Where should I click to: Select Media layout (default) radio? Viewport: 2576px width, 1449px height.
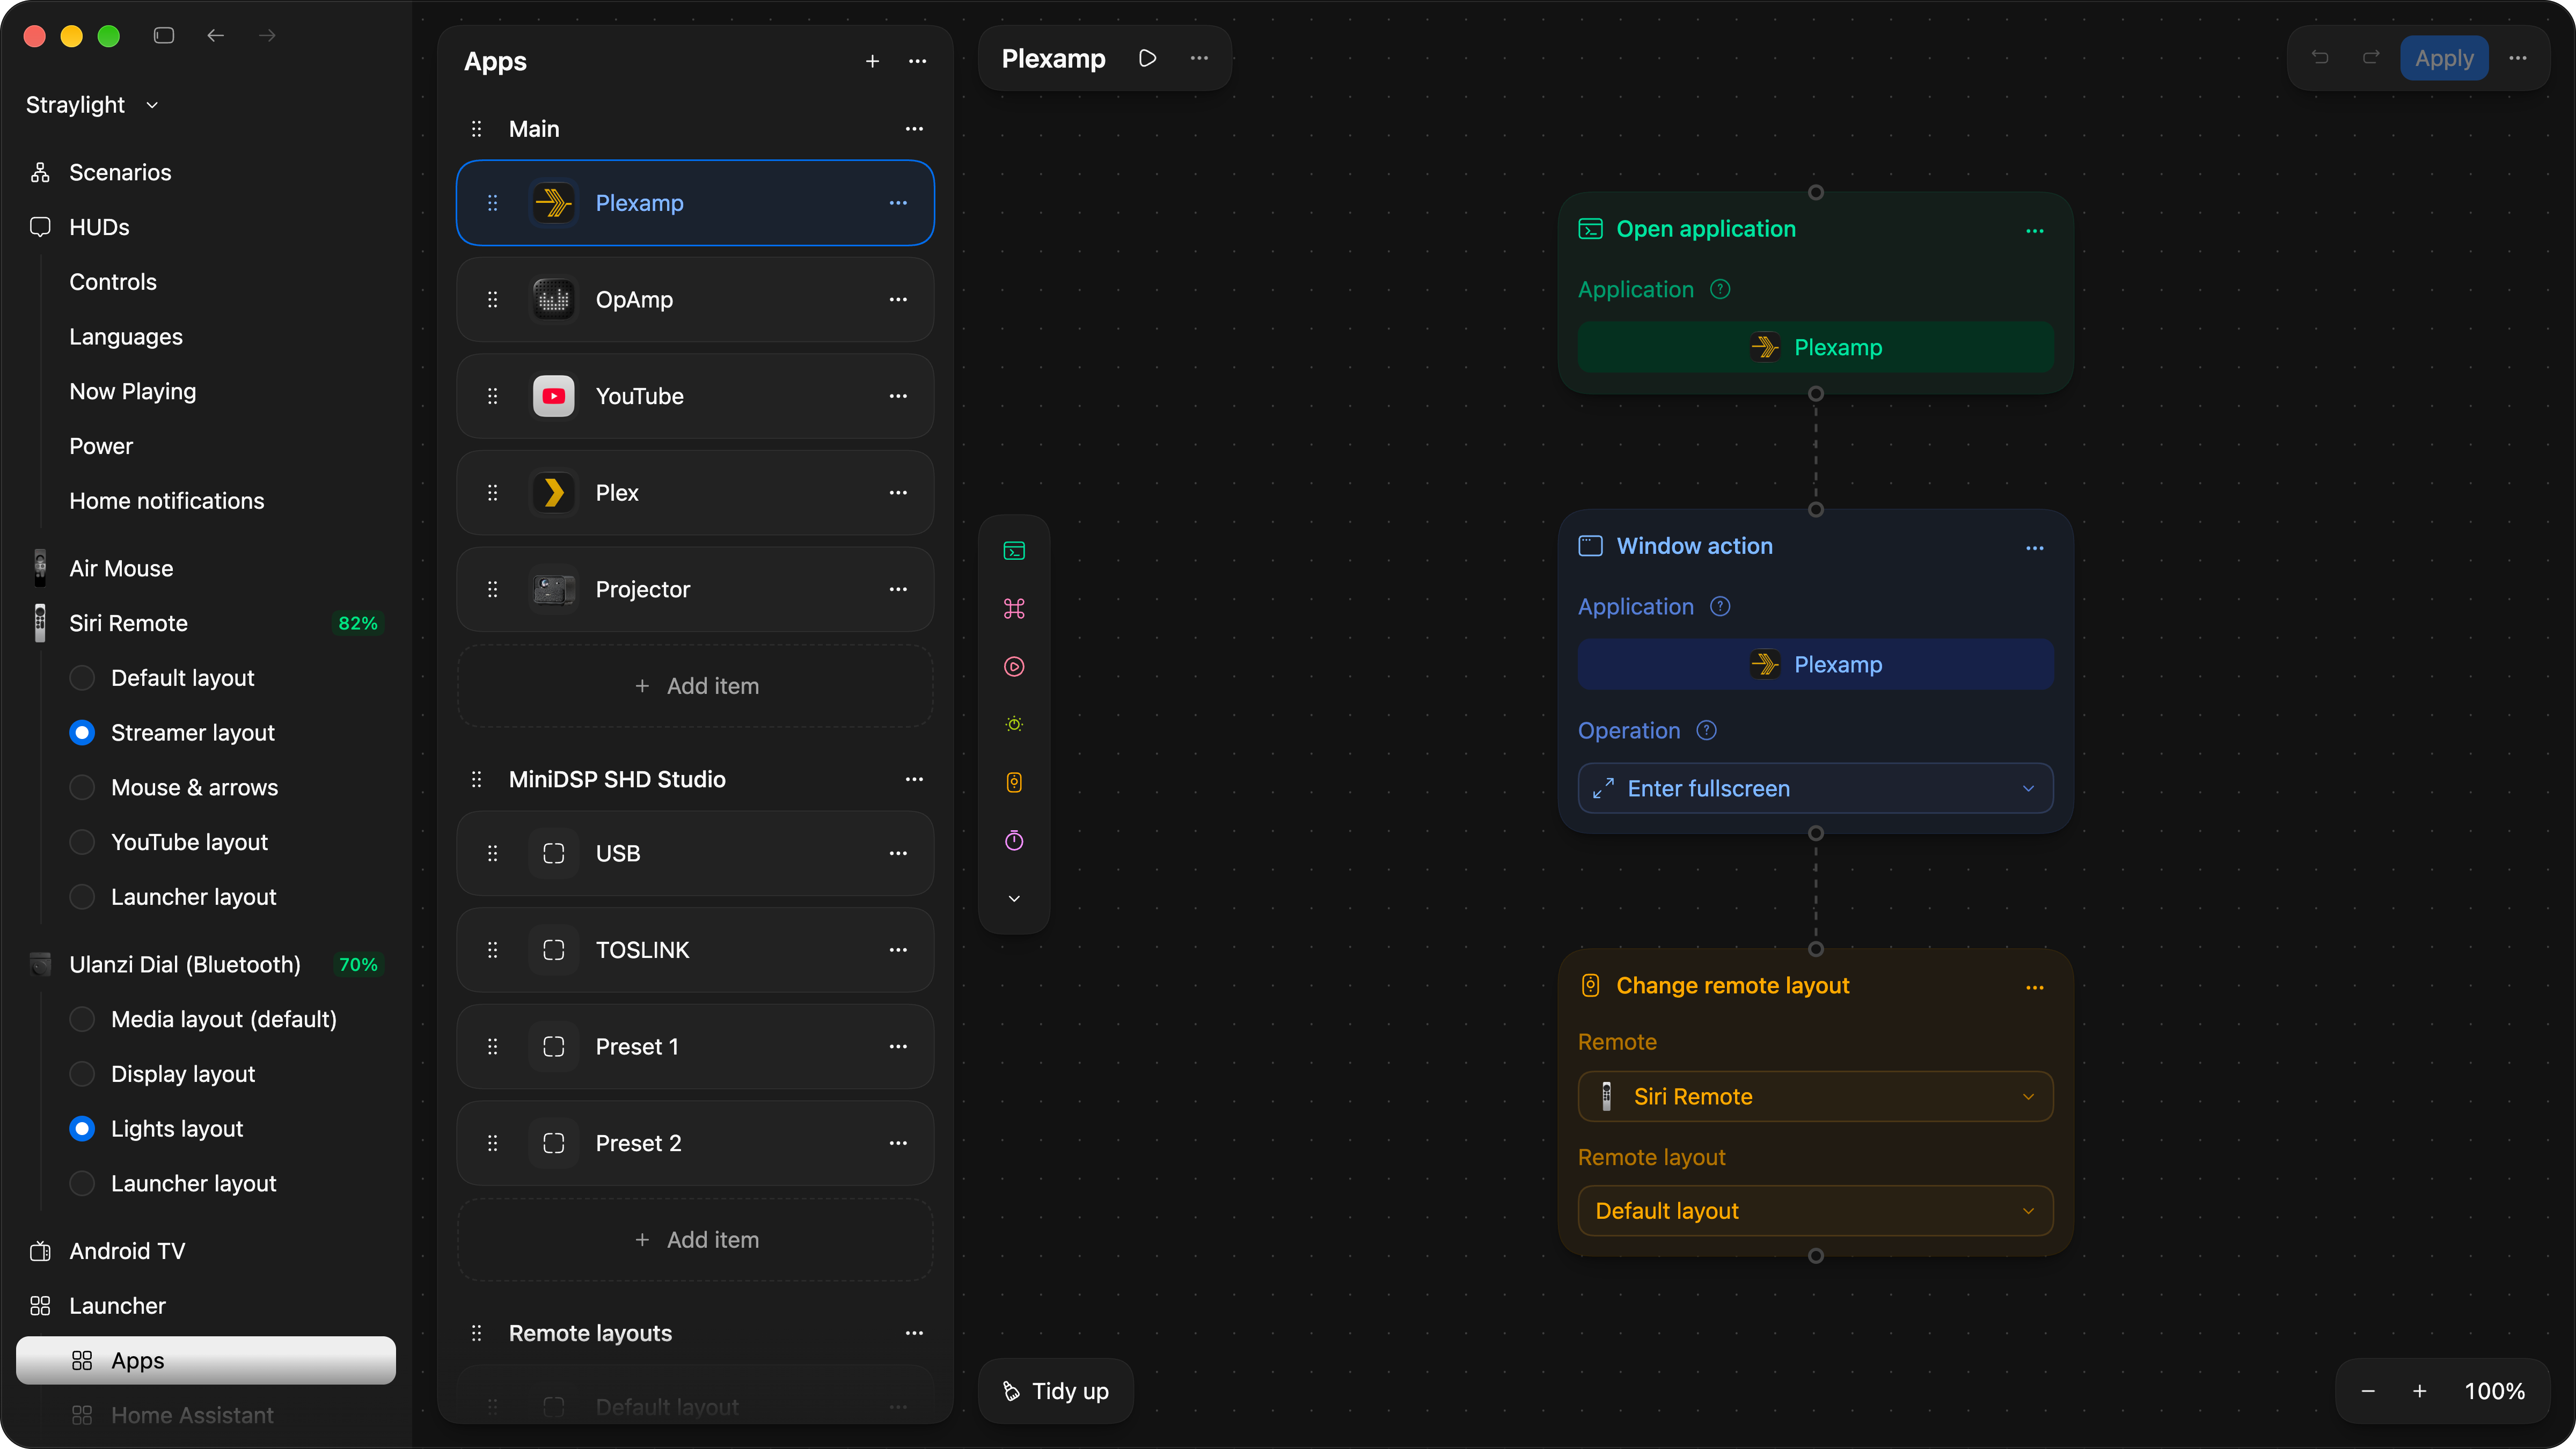click(82, 1020)
